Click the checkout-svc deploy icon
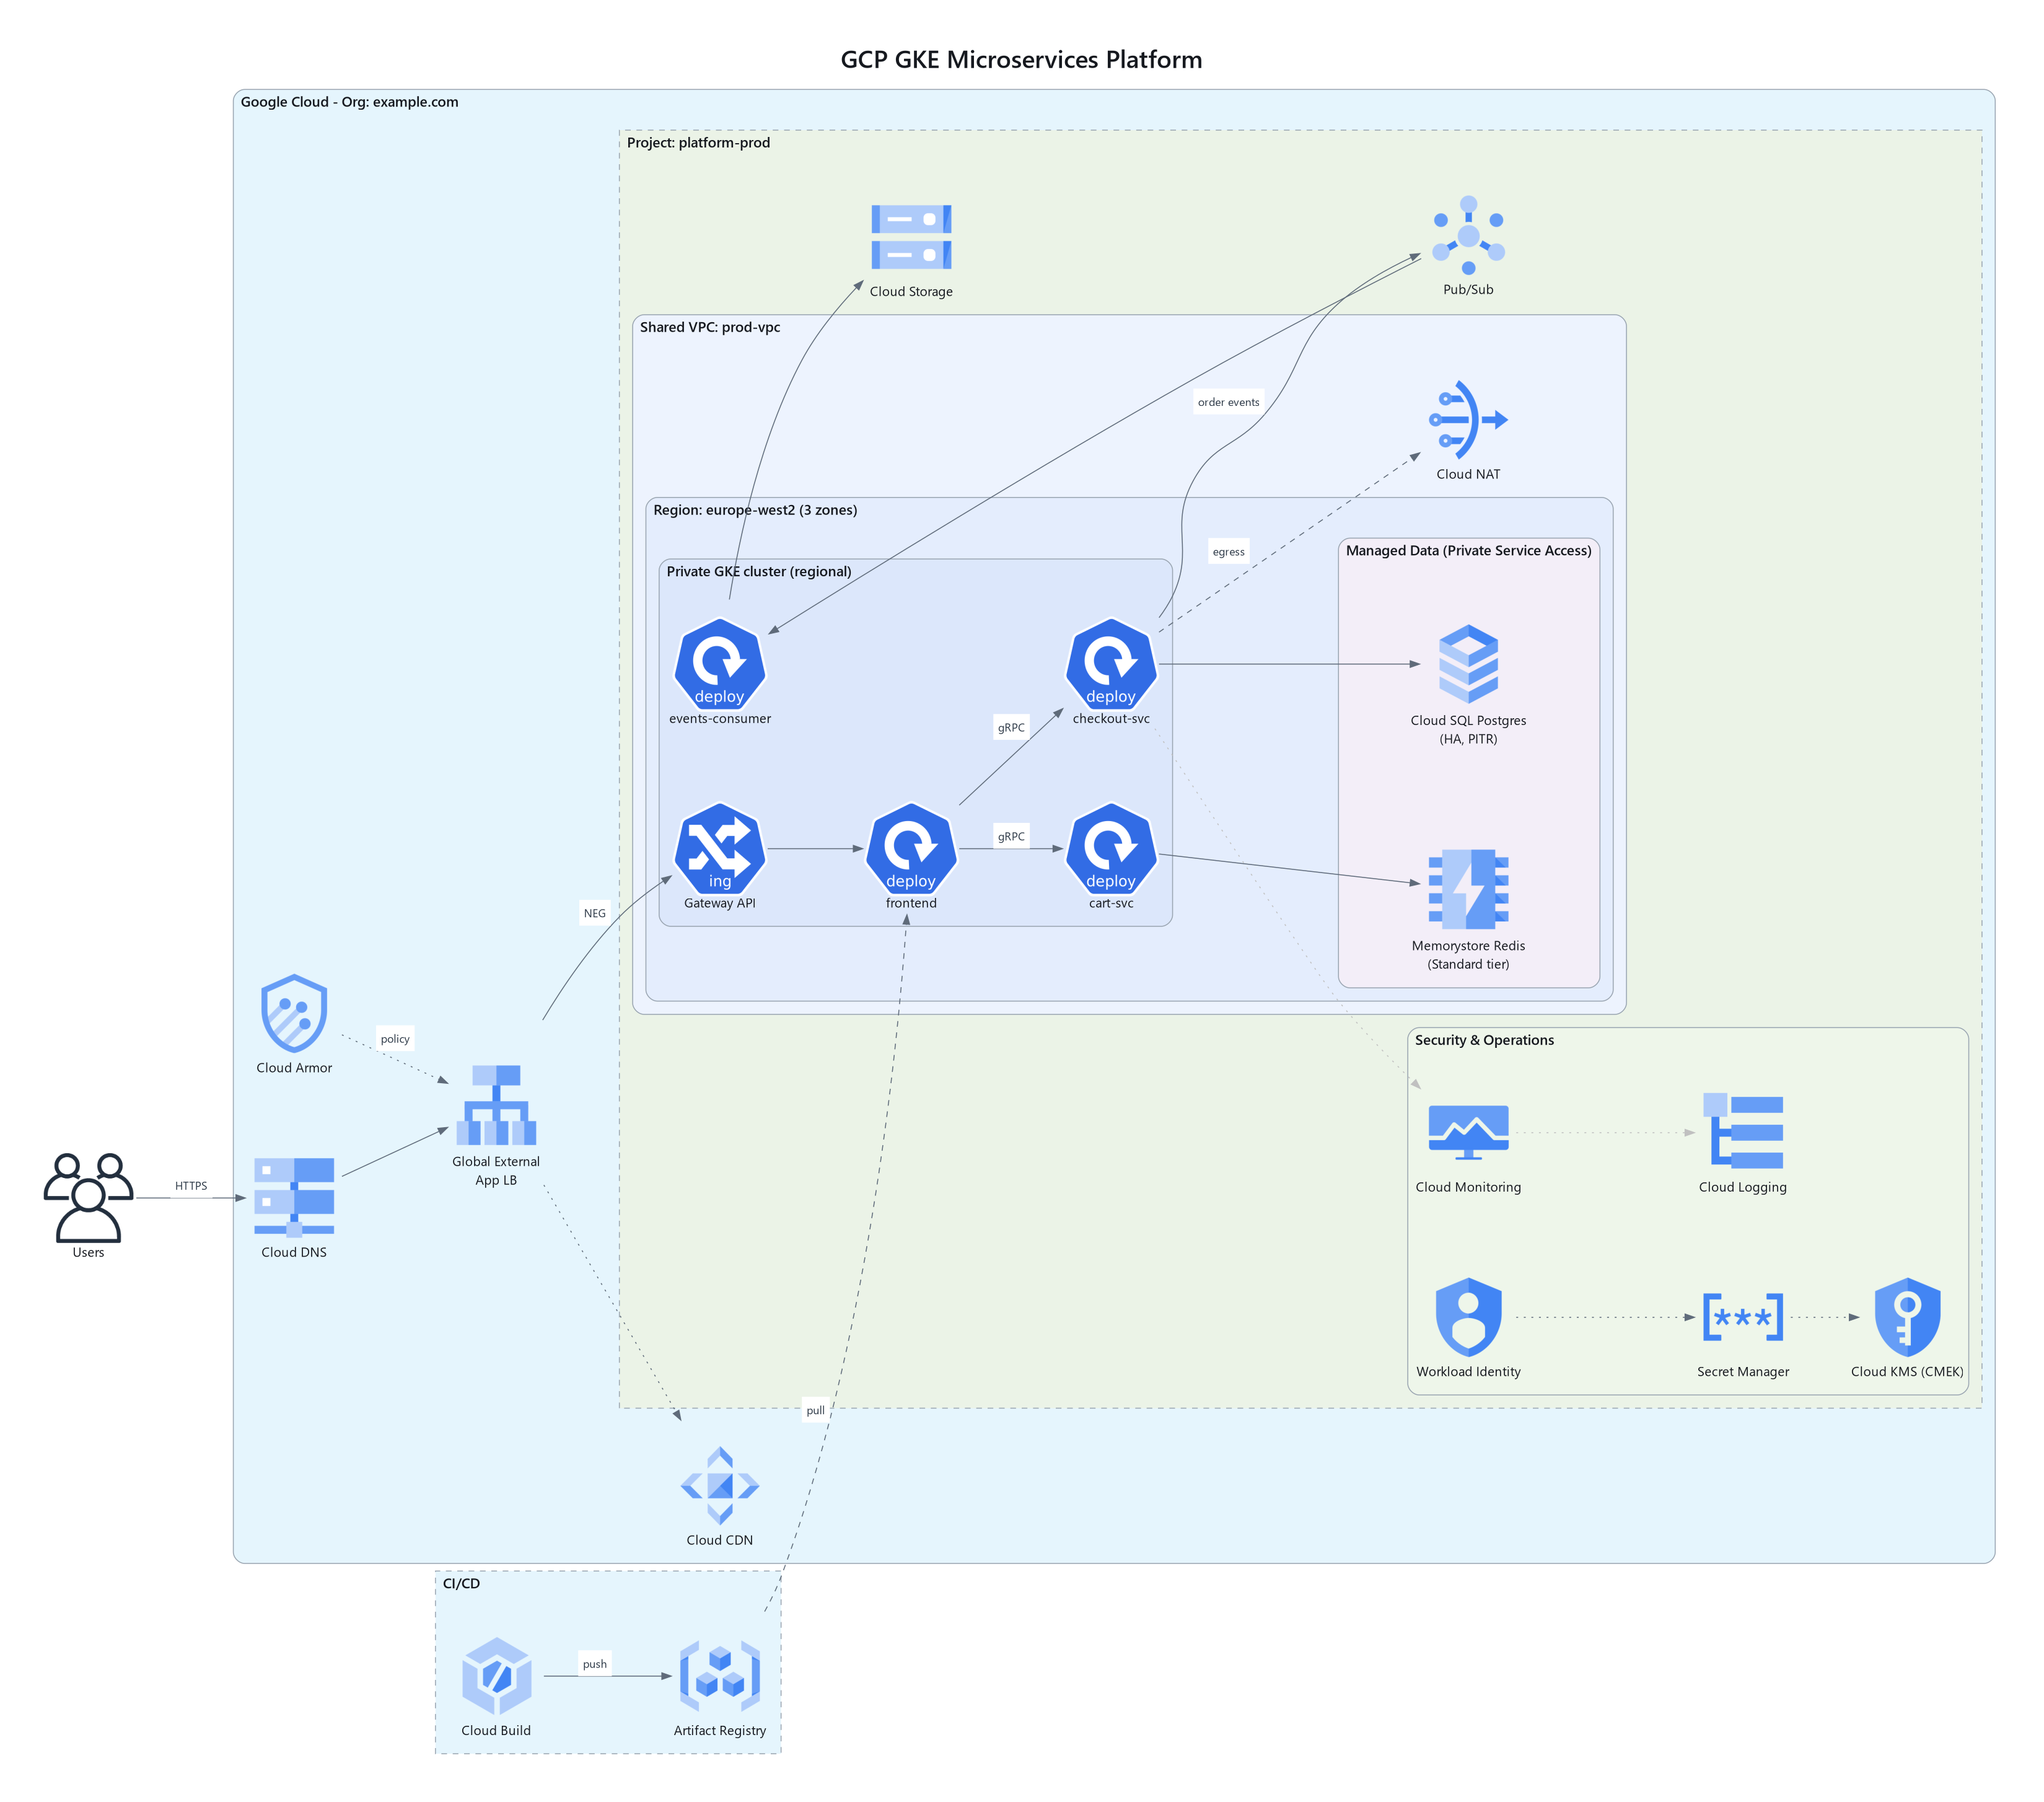The image size is (2044, 1802). coord(1111,664)
